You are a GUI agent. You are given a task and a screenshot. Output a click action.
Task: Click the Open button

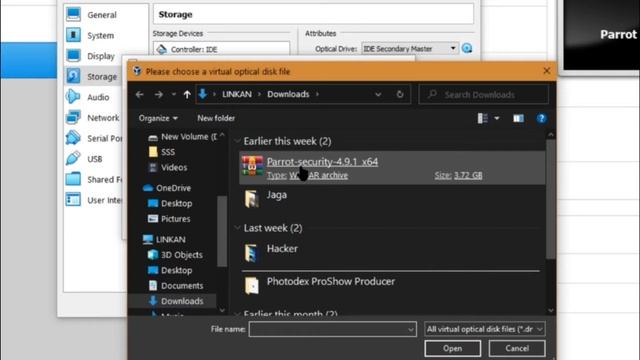(x=453, y=349)
